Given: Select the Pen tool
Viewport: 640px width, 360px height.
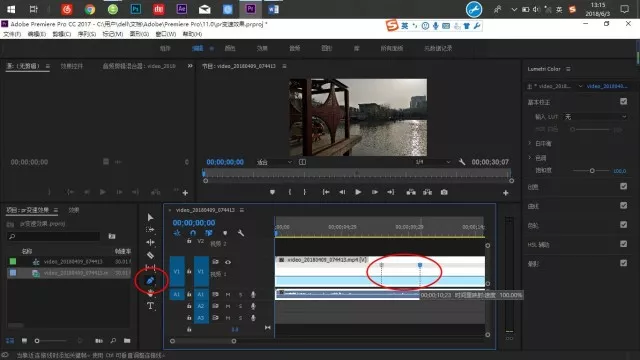Looking at the screenshot, I should (x=150, y=280).
